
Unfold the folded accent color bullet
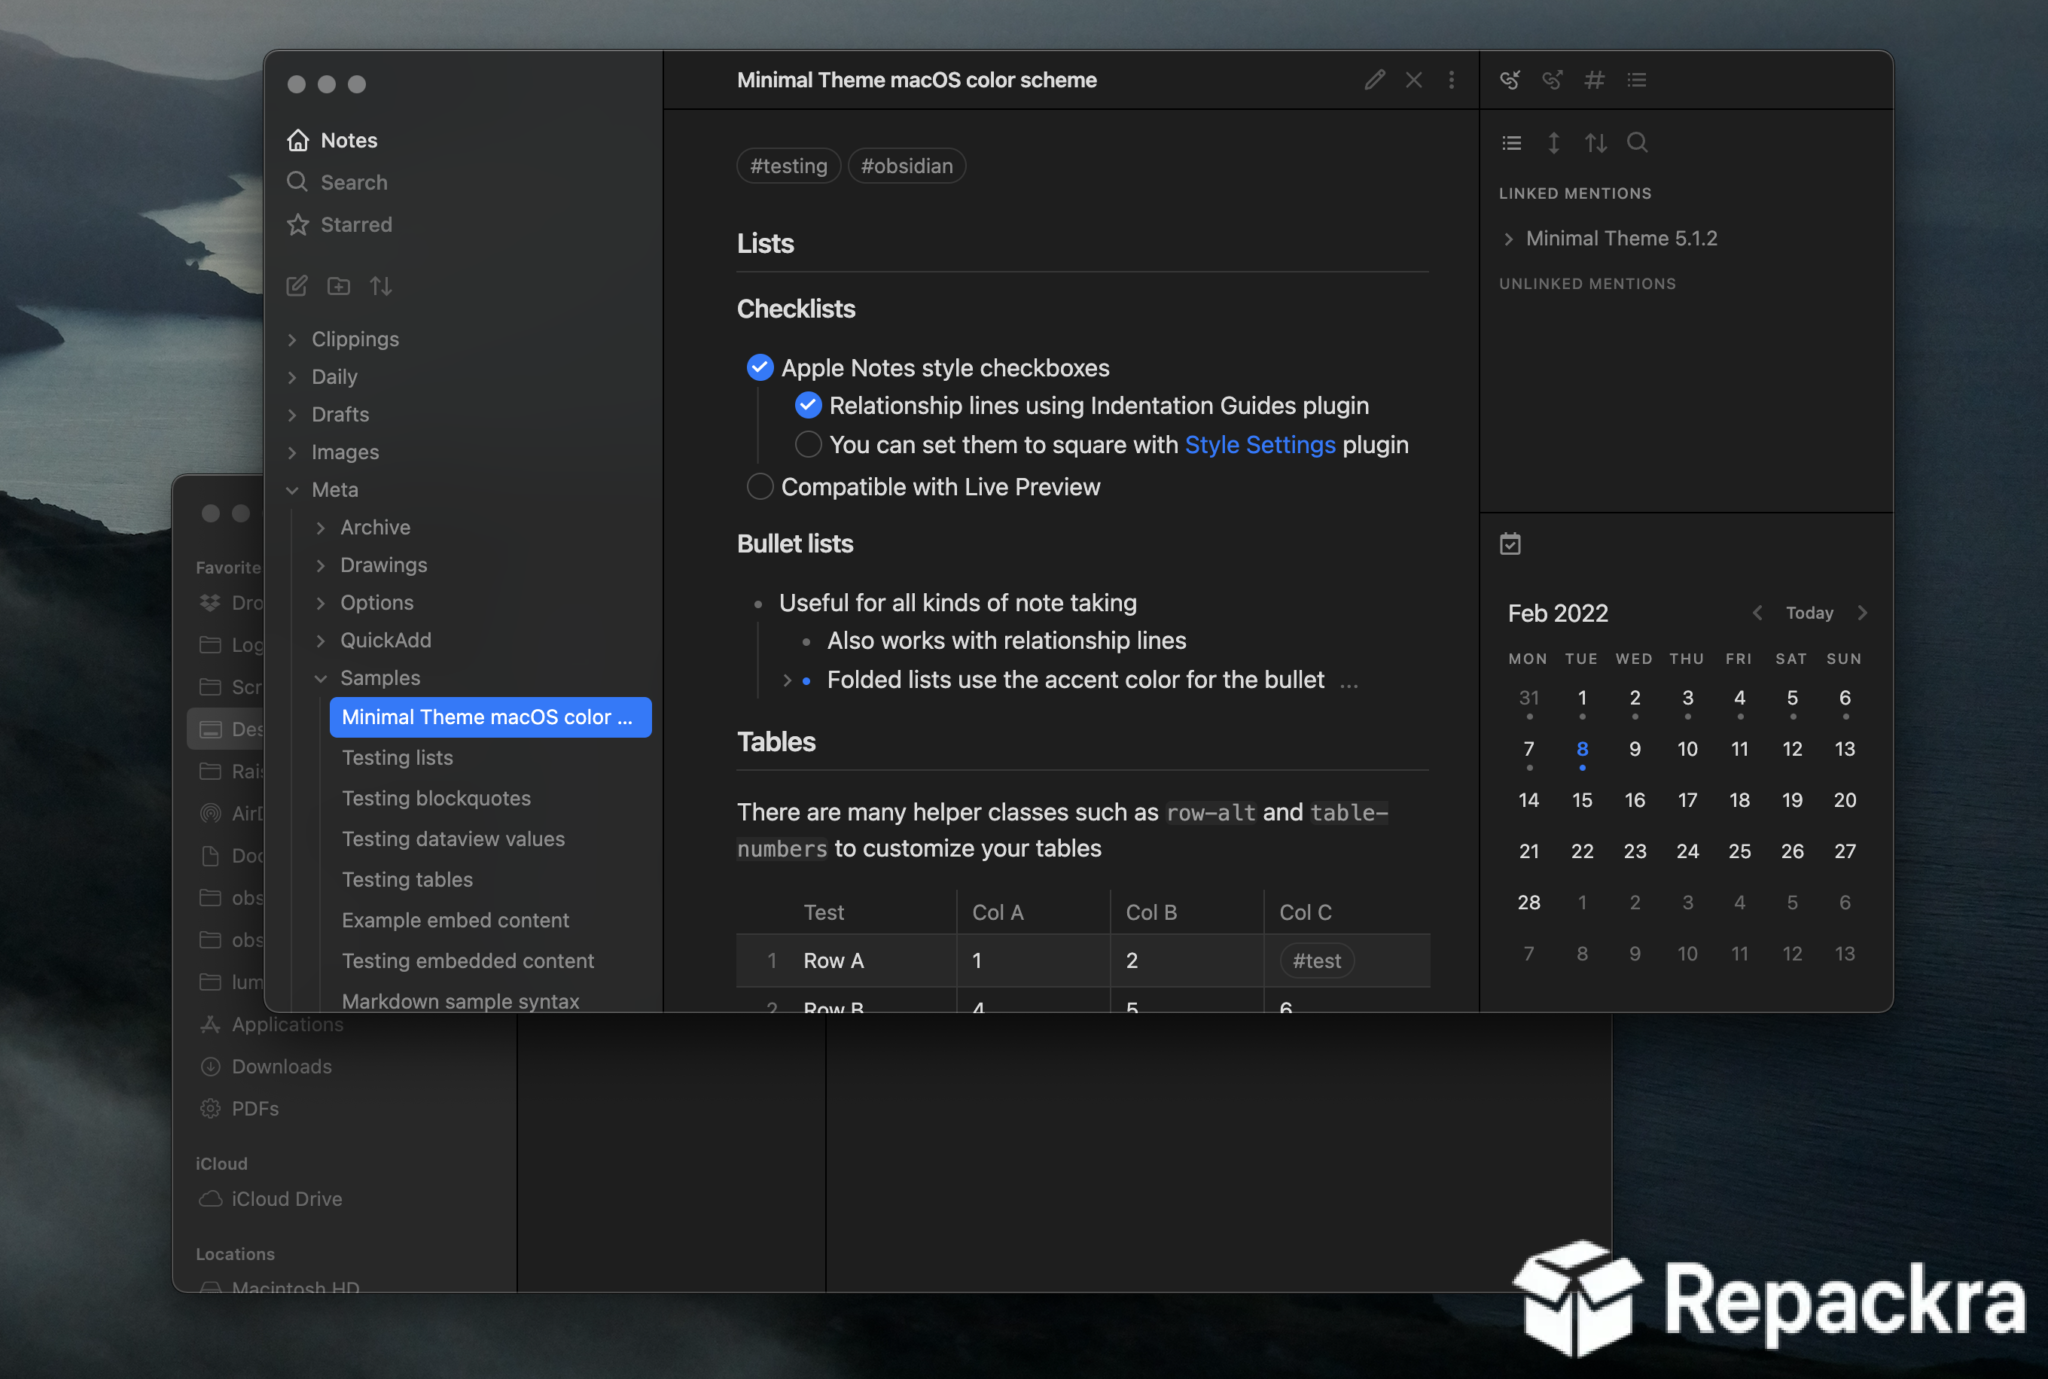[787, 680]
